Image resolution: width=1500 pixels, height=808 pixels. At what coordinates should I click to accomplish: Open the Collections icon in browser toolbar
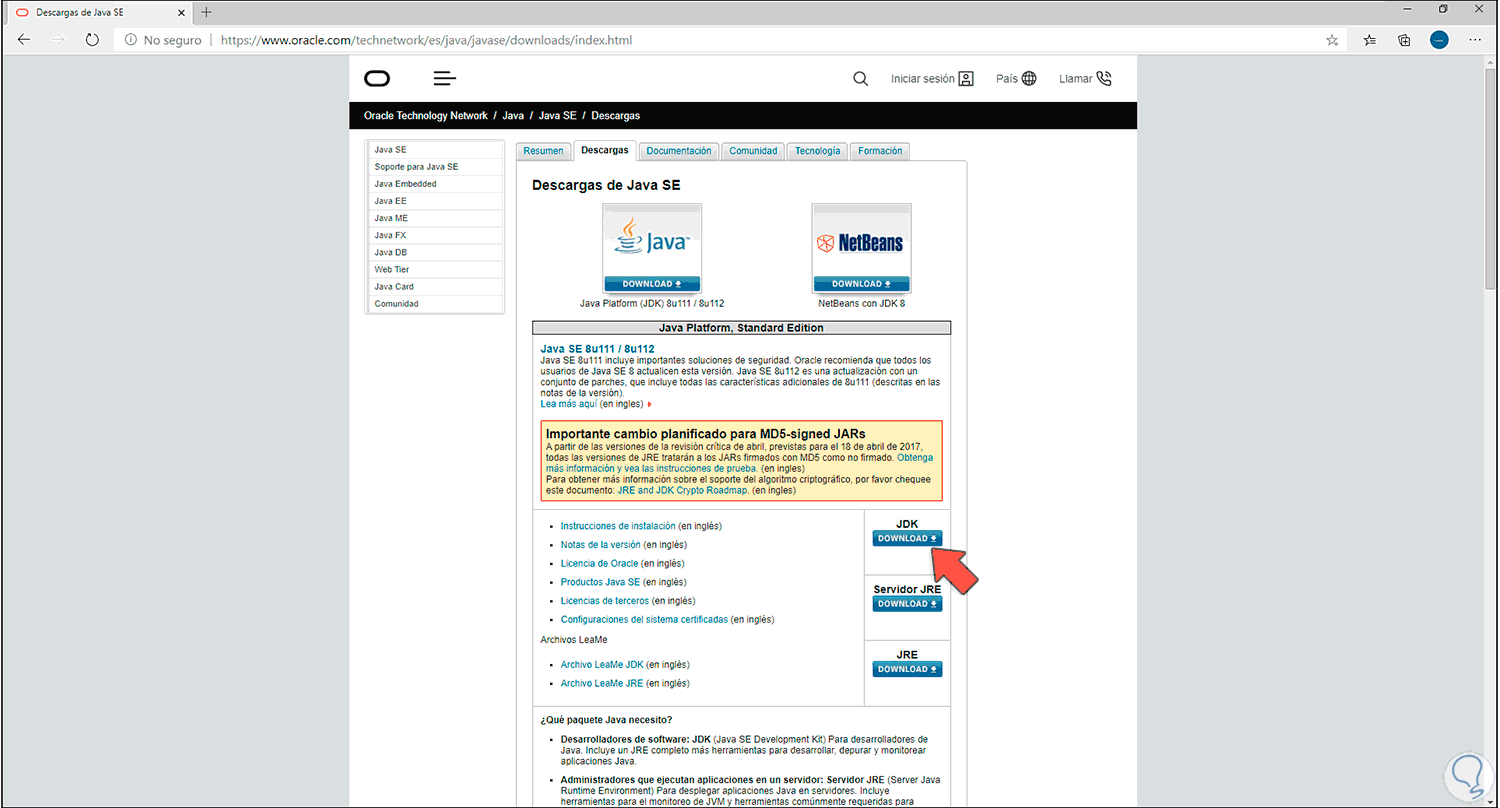click(1404, 40)
